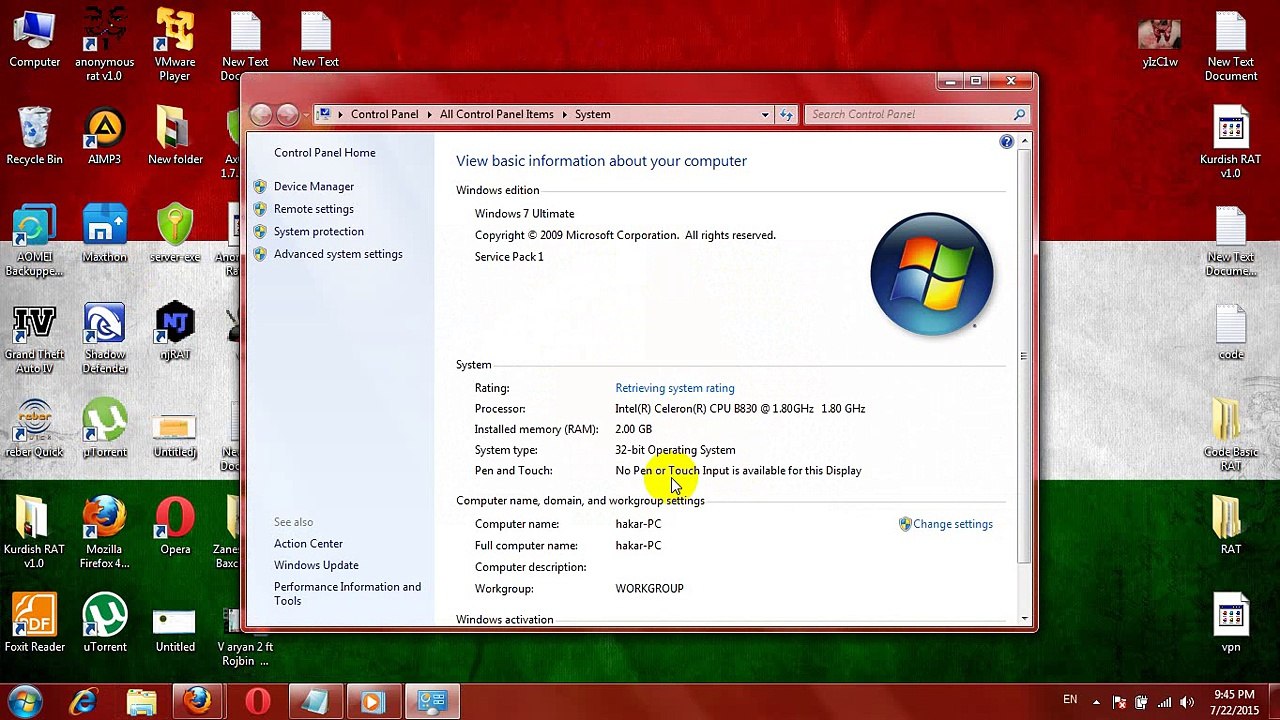This screenshot has height=720, width=1280.
Task: Open Action Center link
Action: click(x=308, y=544)
